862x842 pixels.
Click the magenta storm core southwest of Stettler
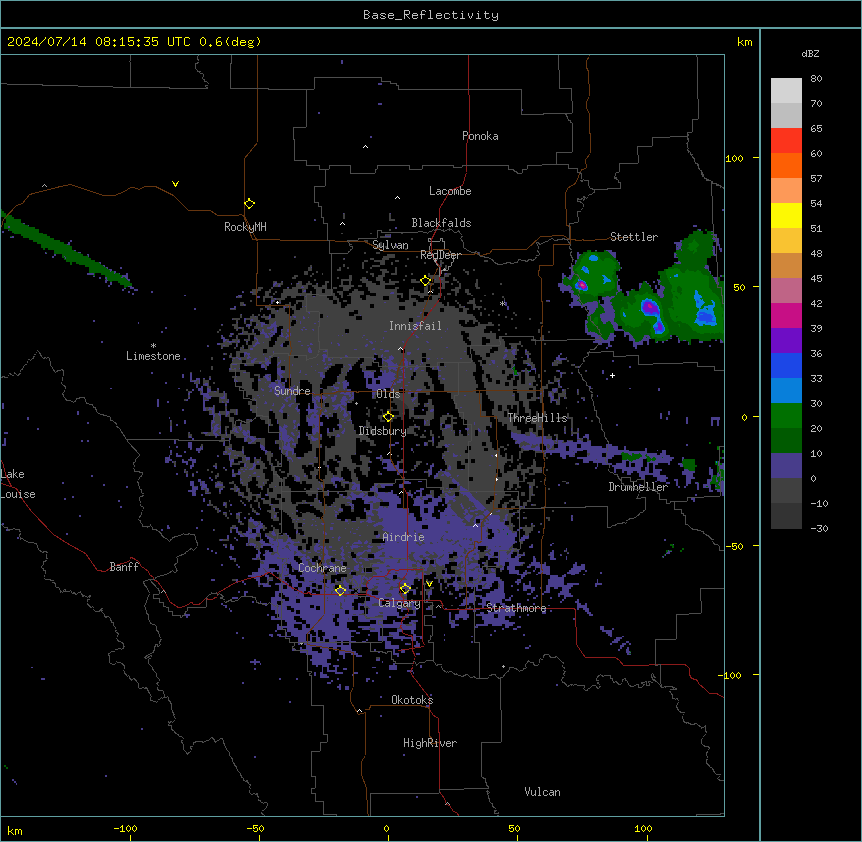click(x=582, y=285)
